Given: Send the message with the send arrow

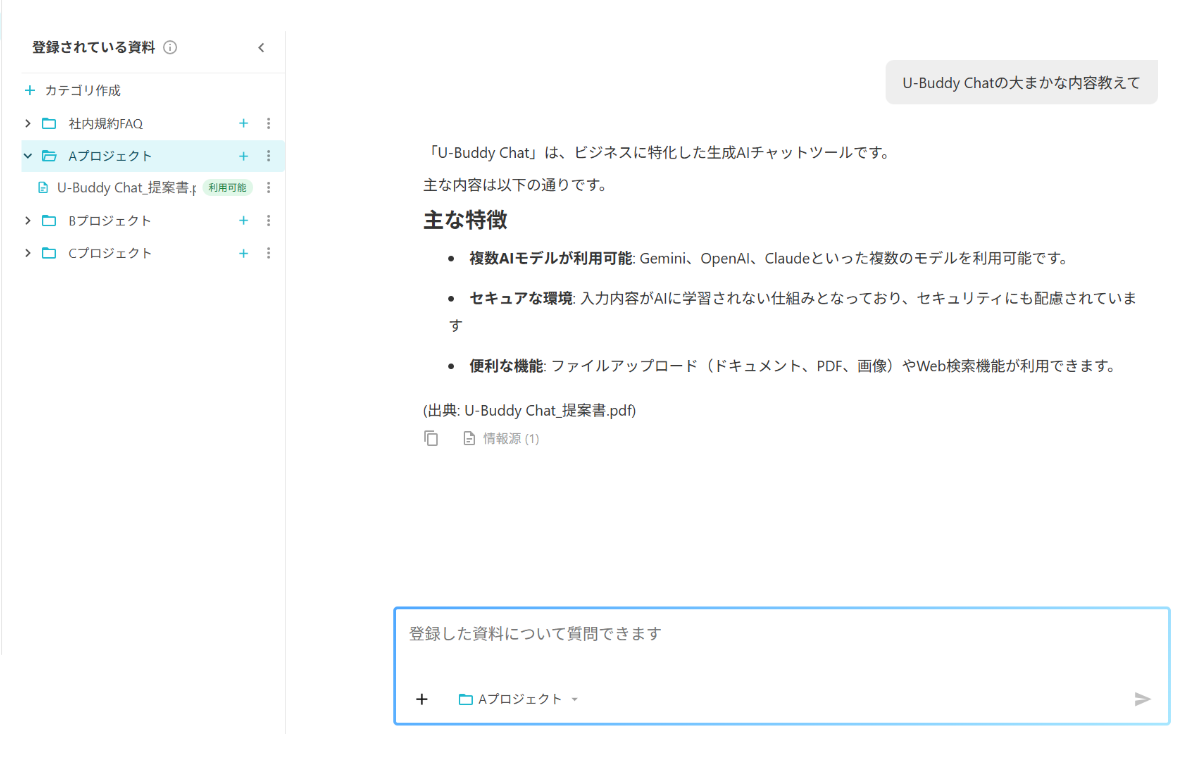Looking at the screenshot, I should [x=1142, y=699].
